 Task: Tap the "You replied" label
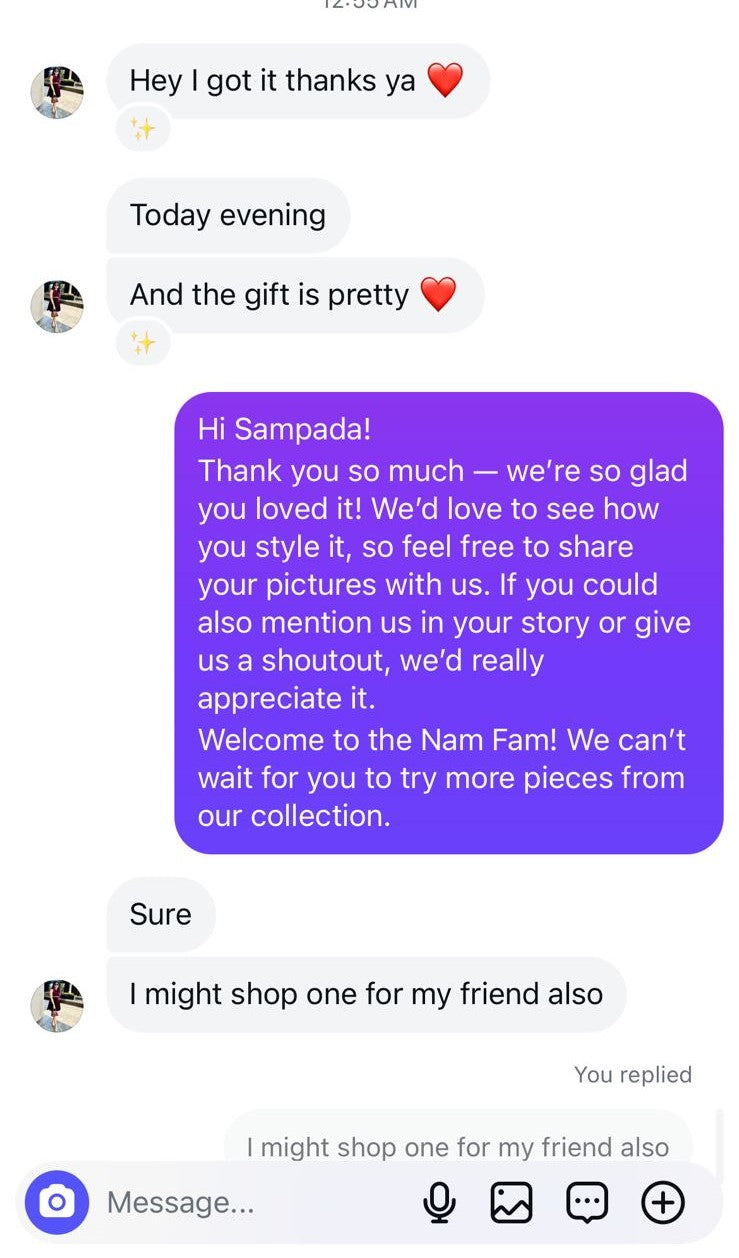(x=632, y=1075)
